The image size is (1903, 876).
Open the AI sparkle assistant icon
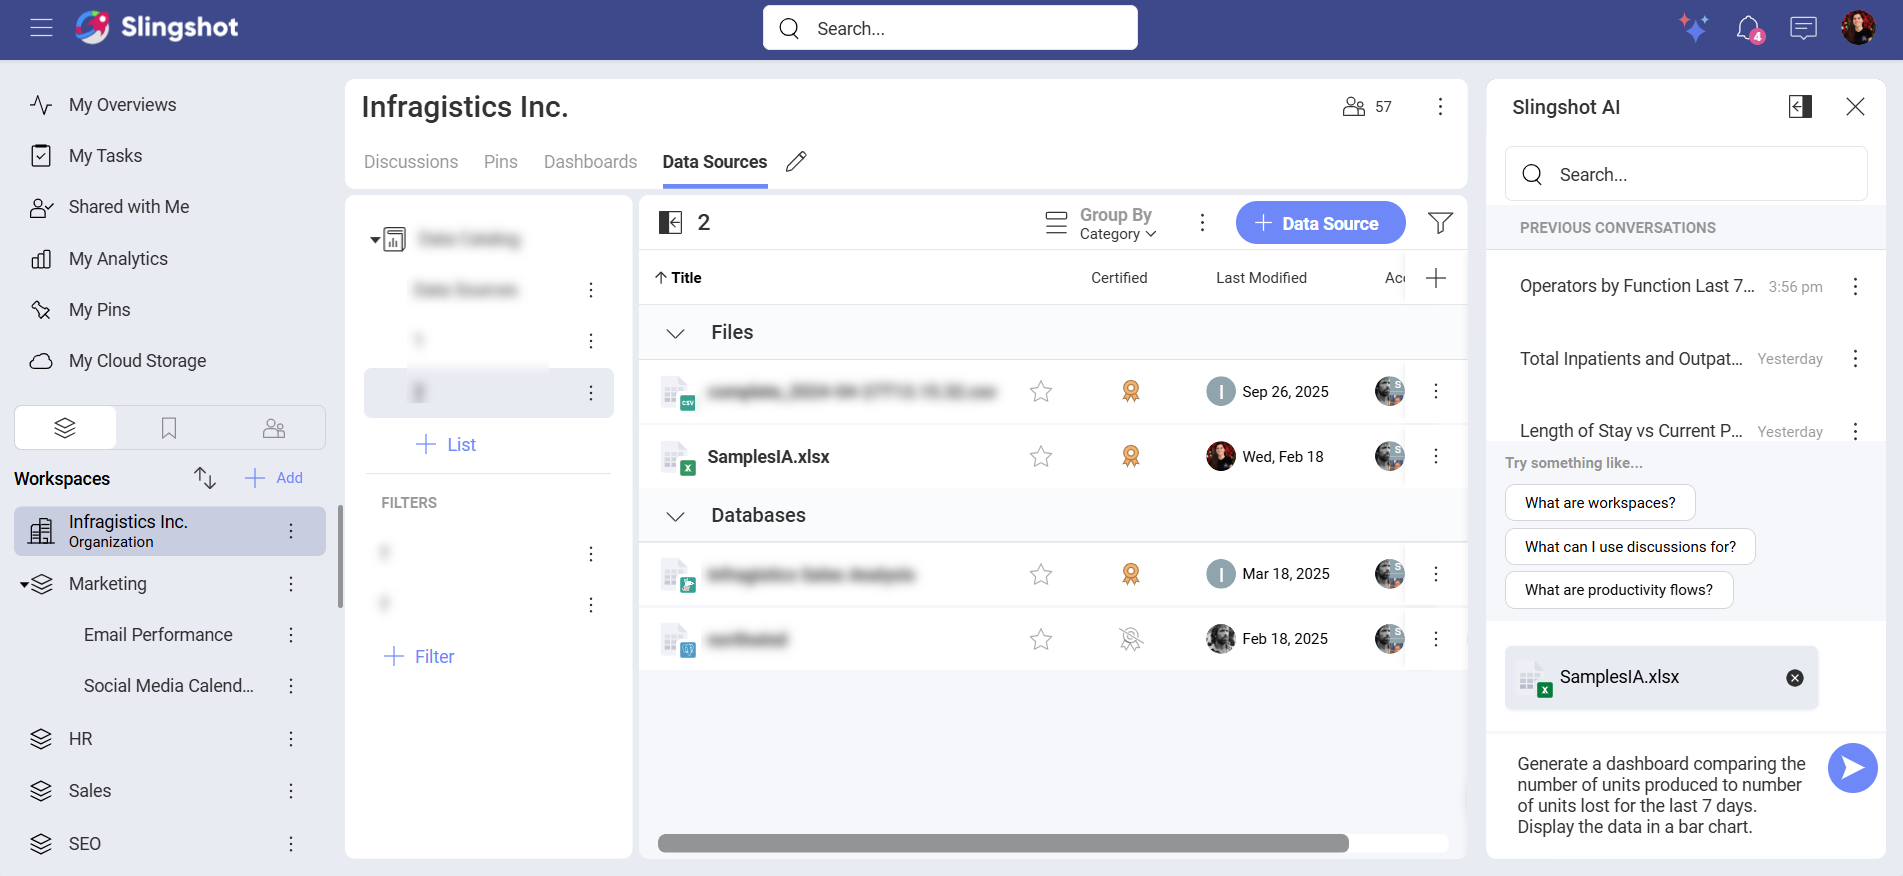[x=1693, y=27]
